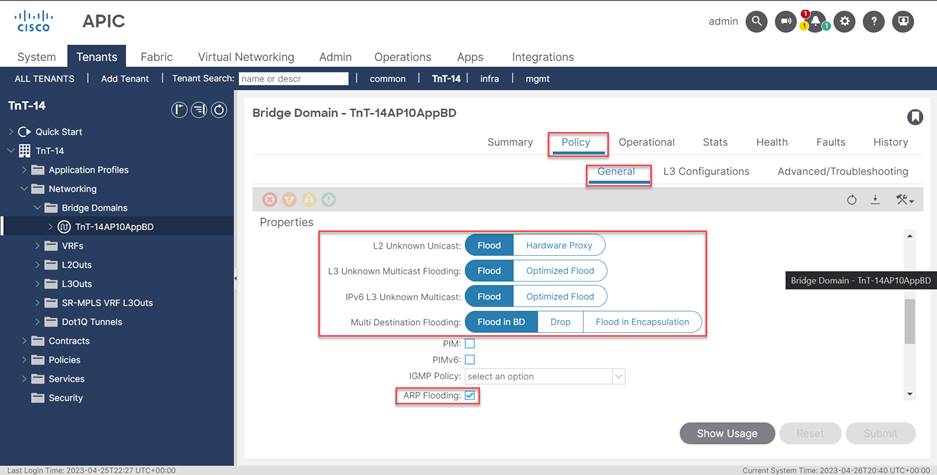The image size is (937, 475).
Task: Click the first circular icon beside TnT-14 title
Action: 179,110
